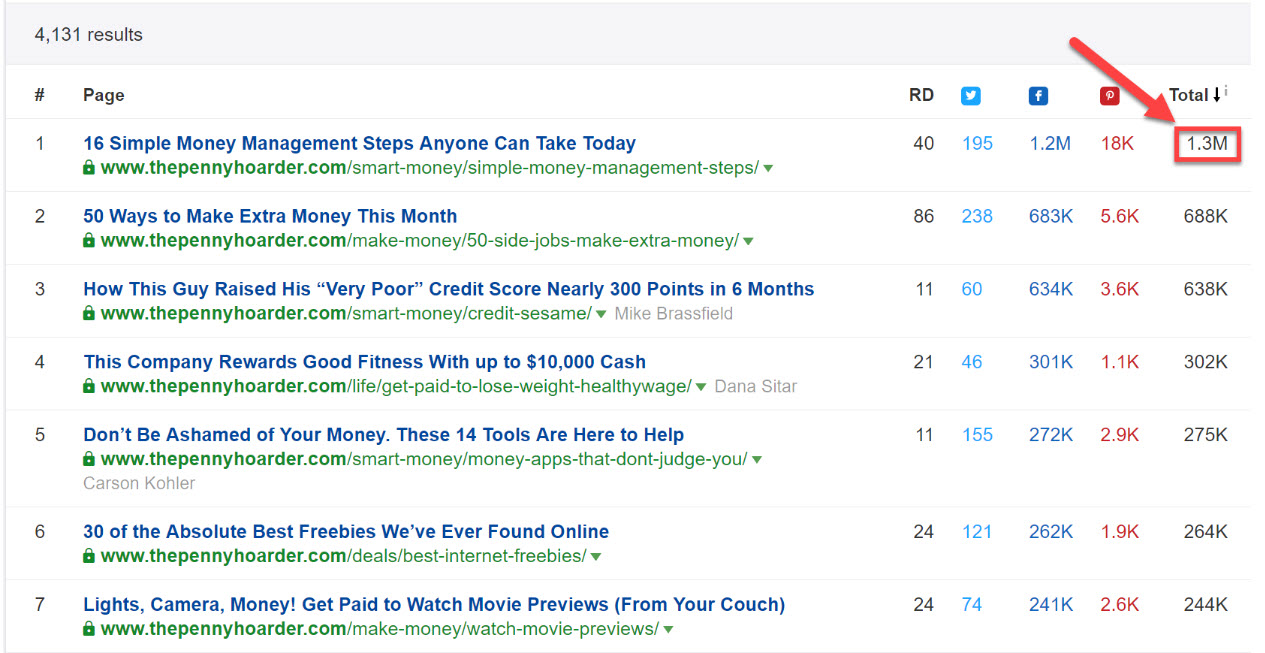The height and width of the screenshot is (653, 1265).
Task: Click the highlighted 1.3M total value
Action: 1206,144
